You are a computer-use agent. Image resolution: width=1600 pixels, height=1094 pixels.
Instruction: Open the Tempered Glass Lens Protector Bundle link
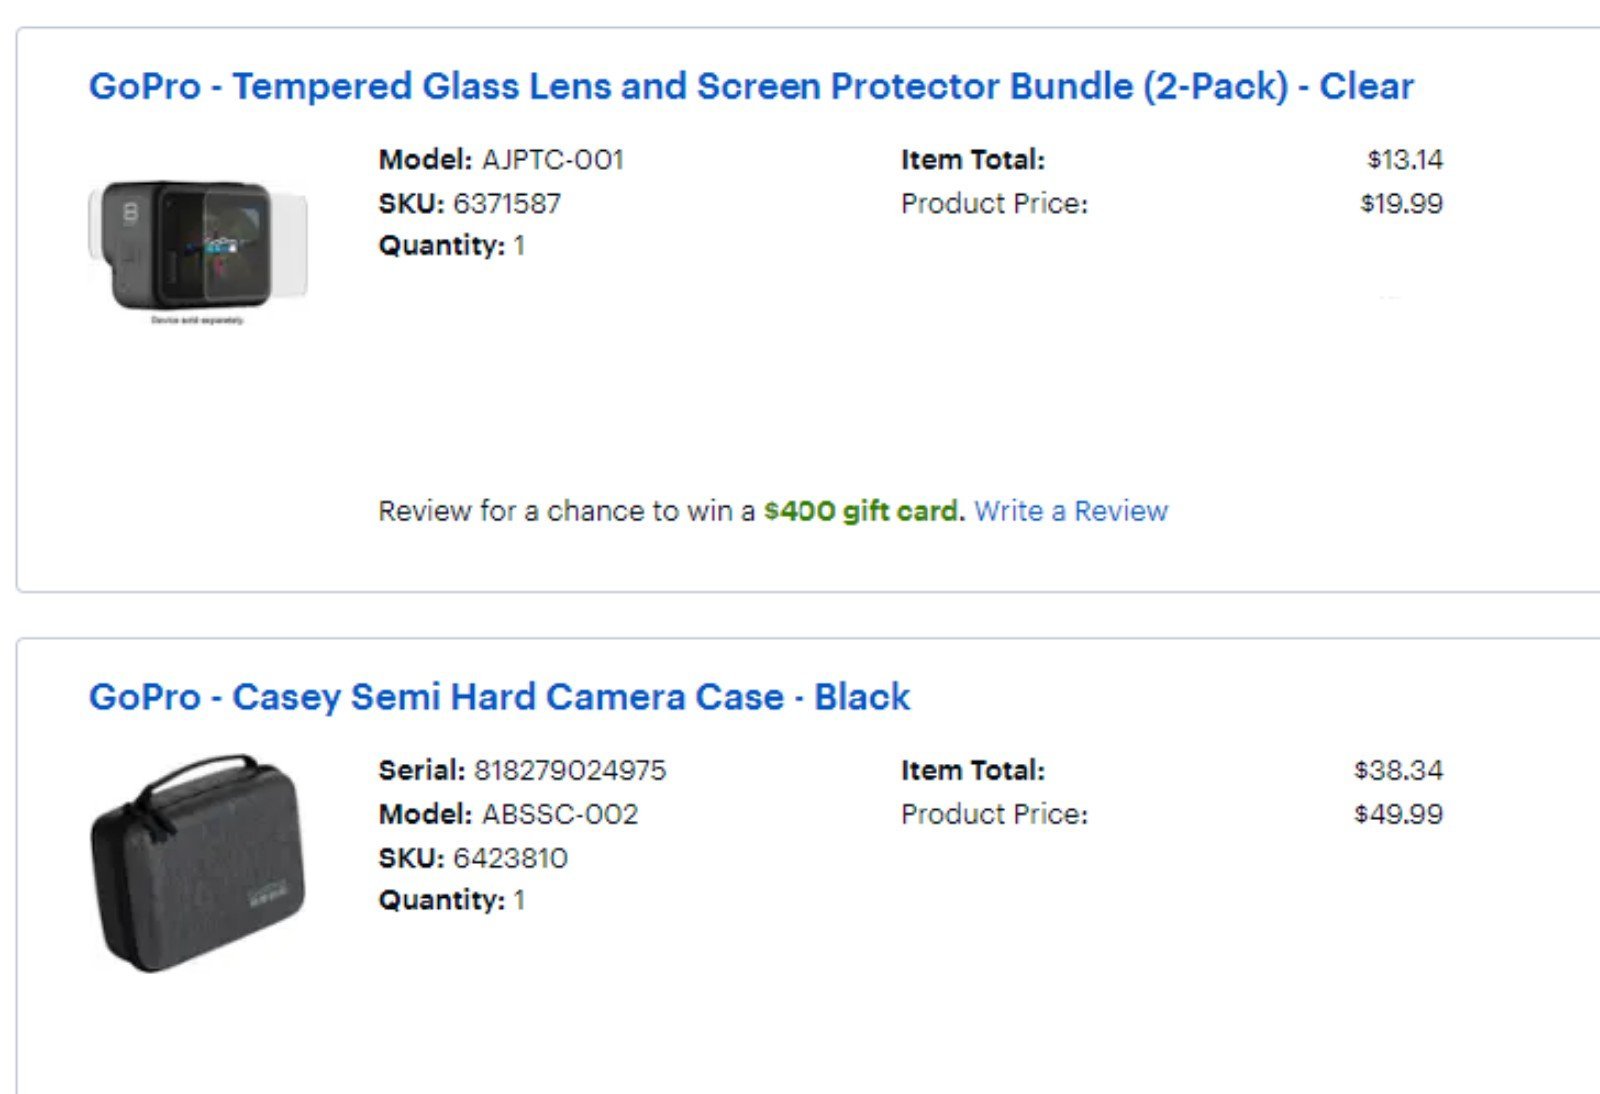(751, 87)
